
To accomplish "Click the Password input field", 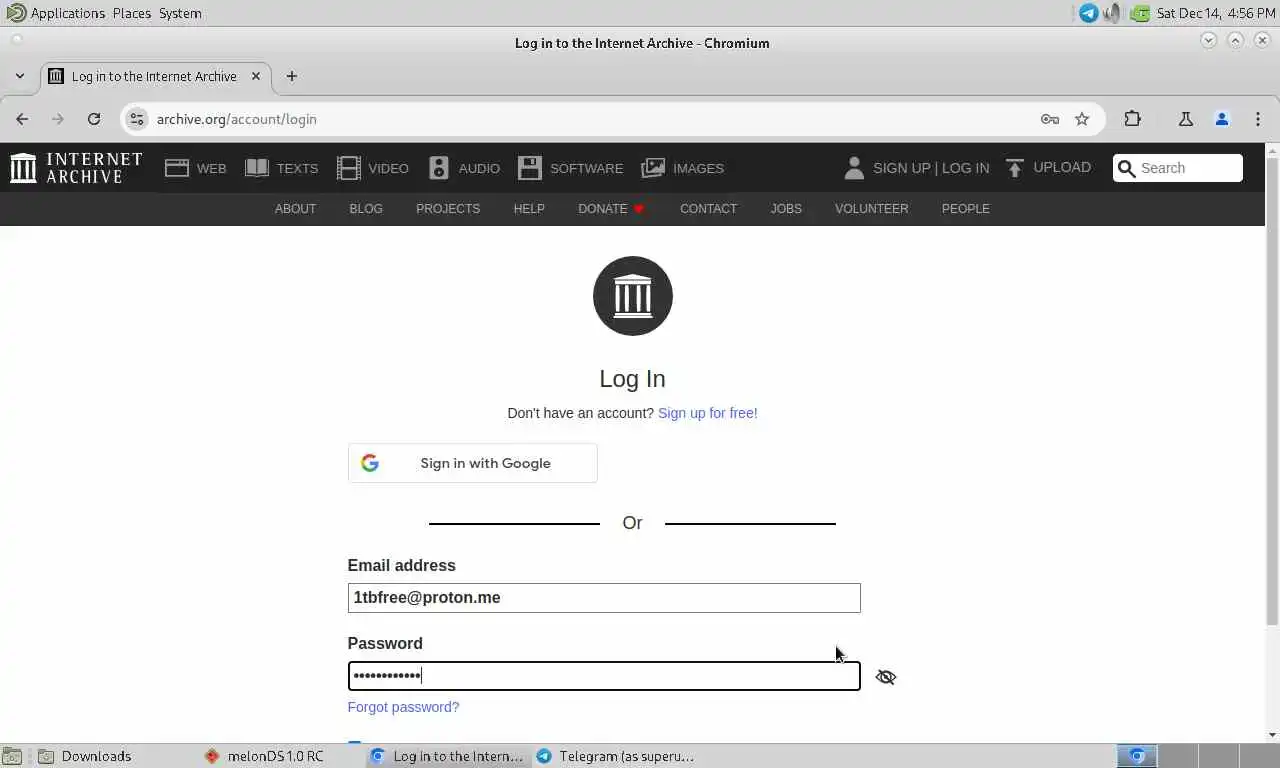I will click(x=604, y=676).
